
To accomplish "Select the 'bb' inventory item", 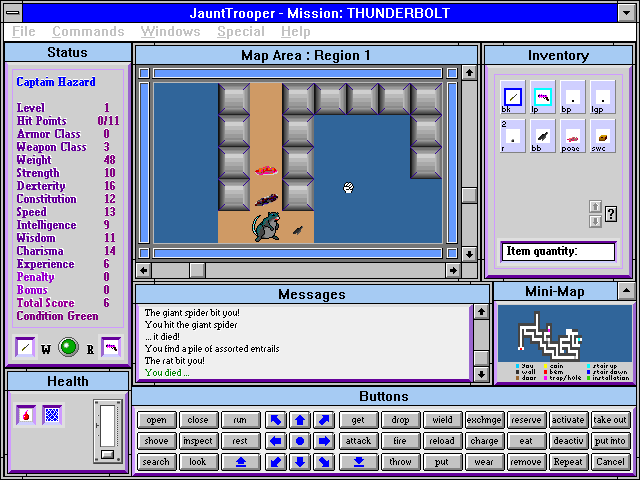I will pyautogui.click(x=543, y=136).
